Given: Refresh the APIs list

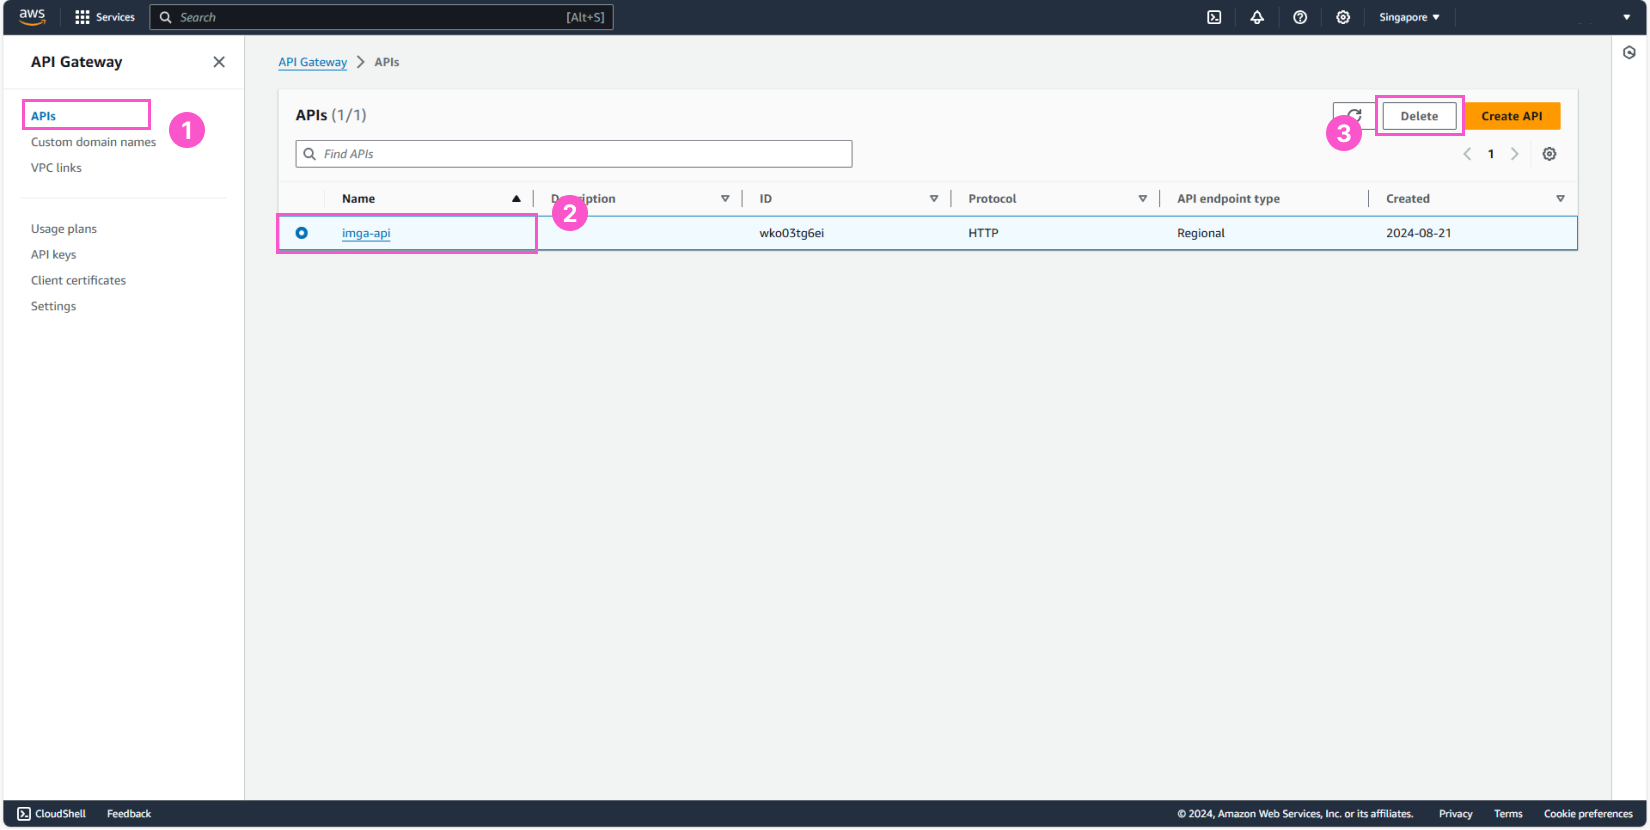Looking at the screenshot, I should coord(1354,116).
